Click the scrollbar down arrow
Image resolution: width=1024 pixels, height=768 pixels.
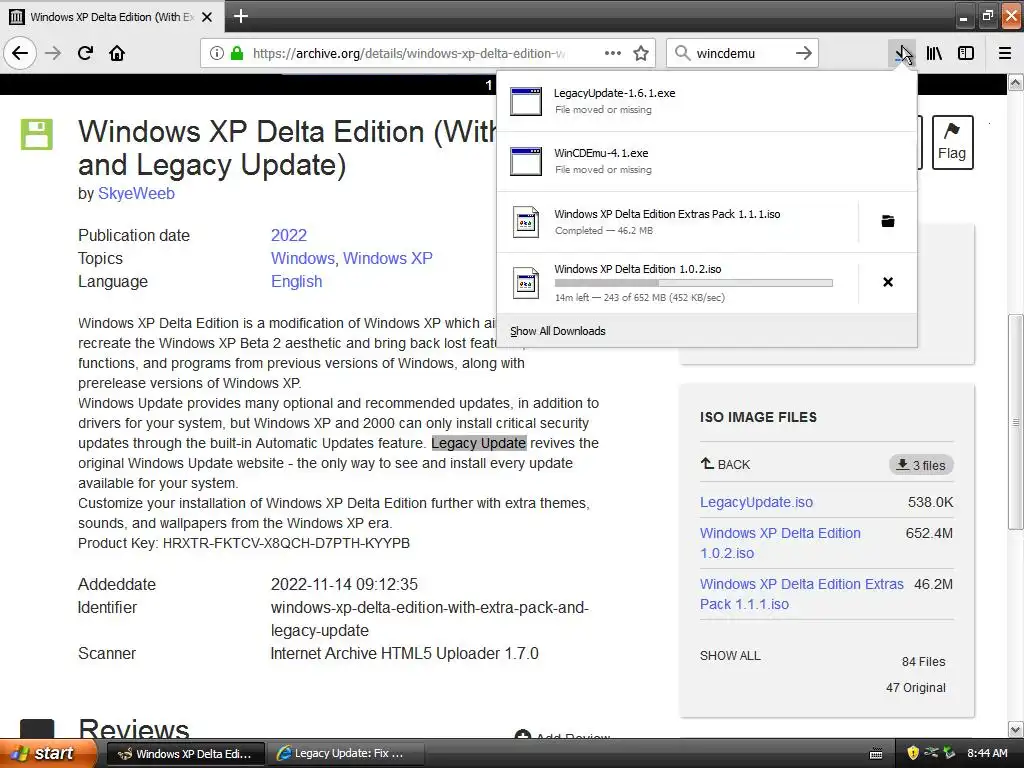click(x=1015, y=729)
